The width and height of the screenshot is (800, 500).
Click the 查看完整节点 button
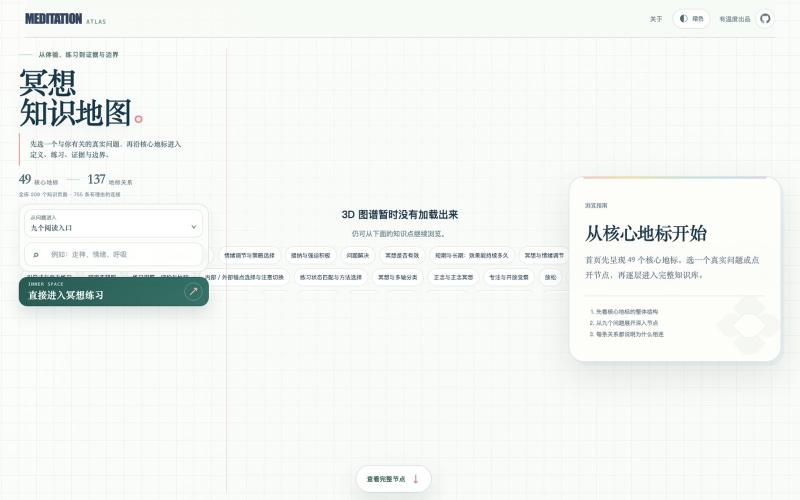pos(393,479)
